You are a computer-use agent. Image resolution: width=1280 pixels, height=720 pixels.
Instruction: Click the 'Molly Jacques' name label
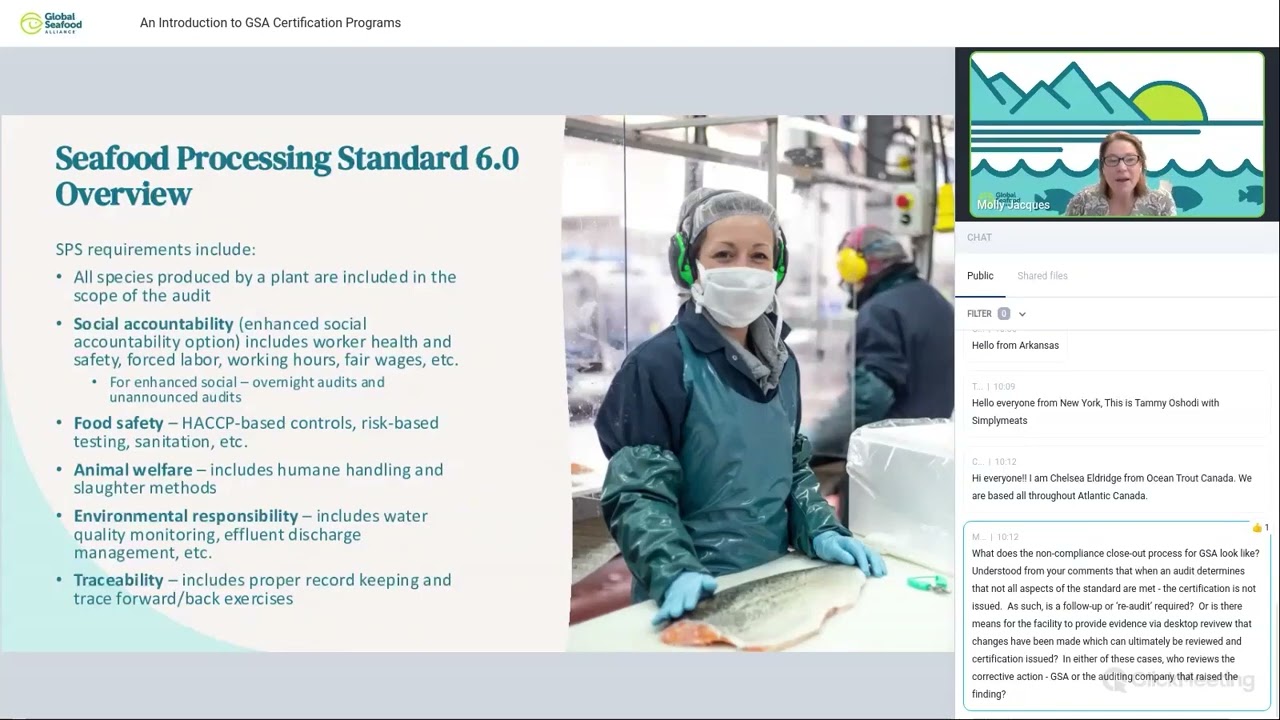click(x=1013, y=205)
